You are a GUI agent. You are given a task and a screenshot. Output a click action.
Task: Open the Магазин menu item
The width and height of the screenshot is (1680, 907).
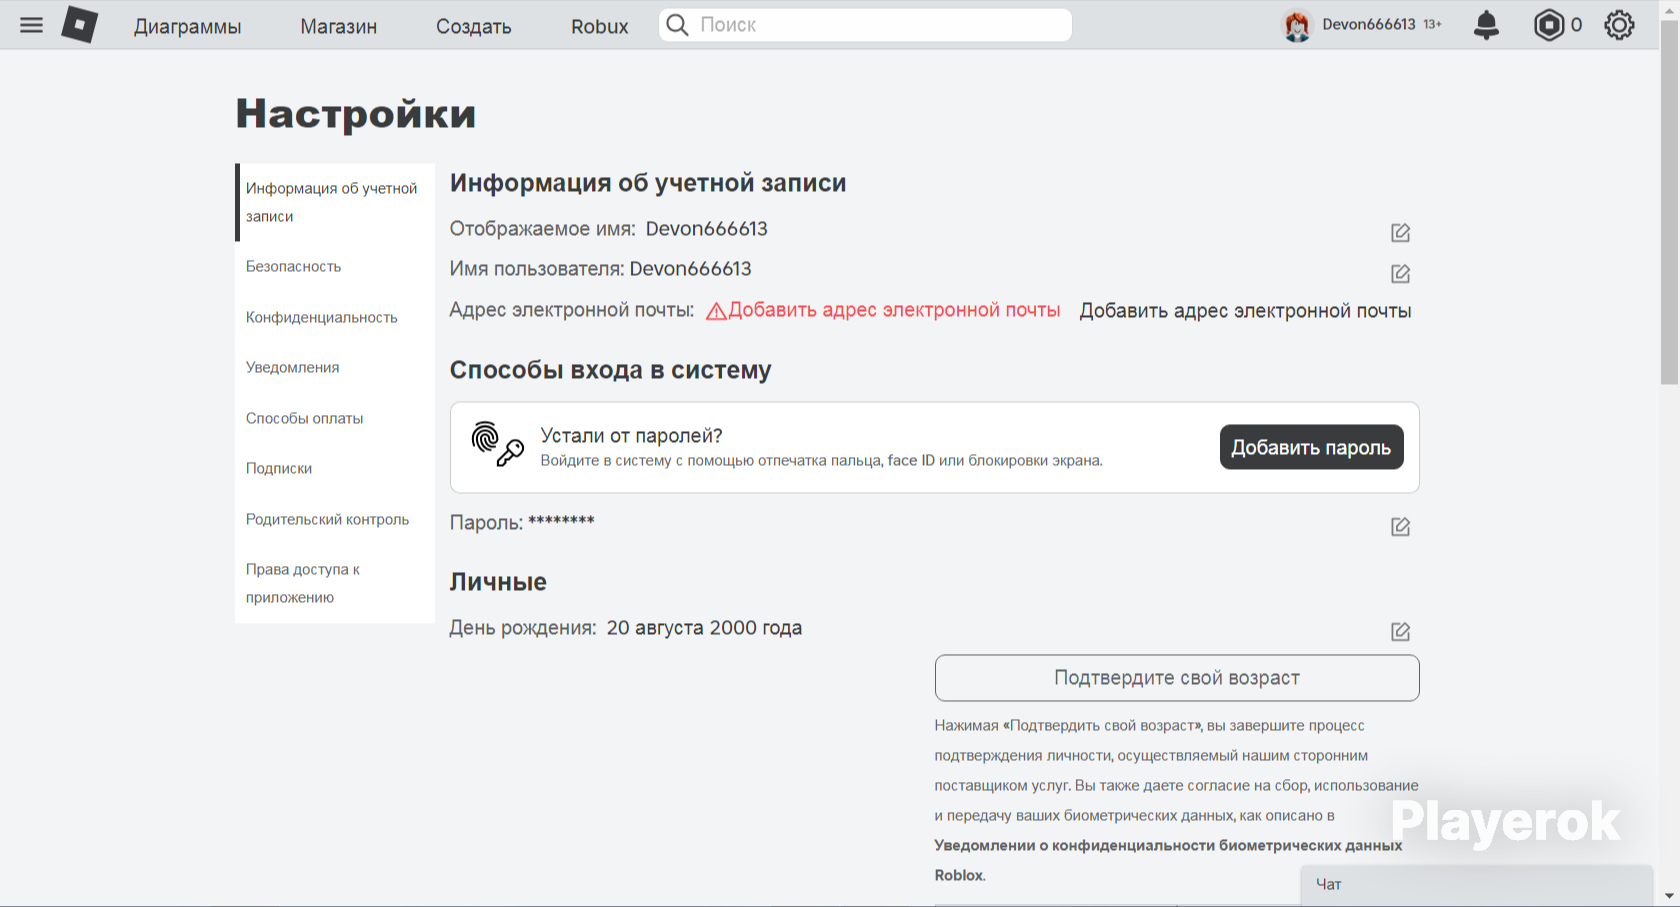click(x=339, y=26)
